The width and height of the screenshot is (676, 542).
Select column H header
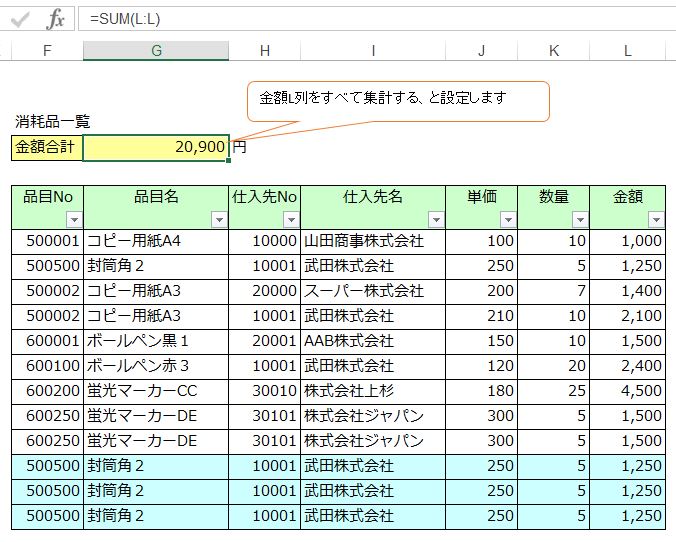click(x=265, y=51)
